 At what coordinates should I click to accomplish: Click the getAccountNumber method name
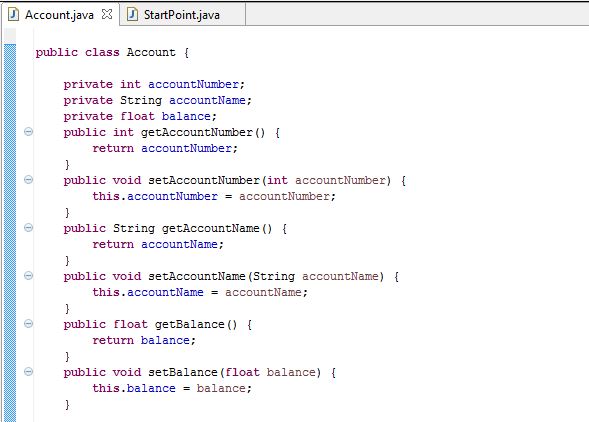tap(197, 132)
